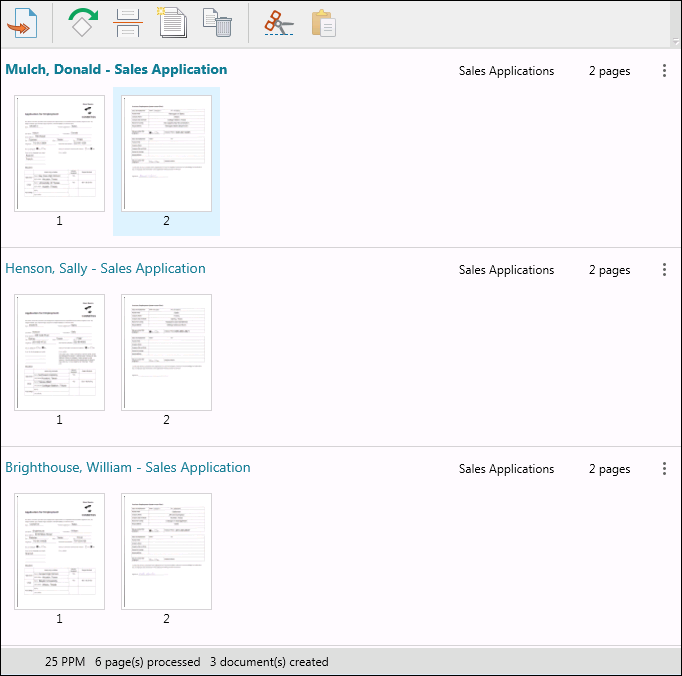Select page 1 thumbnail of Brighthouse document

point(59,551)
